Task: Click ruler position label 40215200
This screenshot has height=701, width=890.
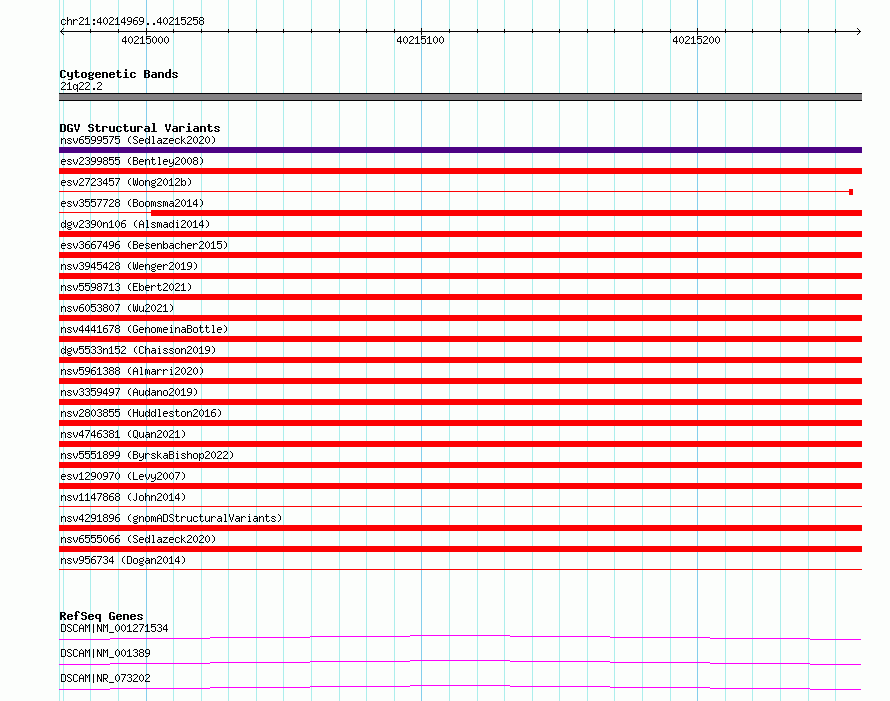Action: click(x=696, y=40)
